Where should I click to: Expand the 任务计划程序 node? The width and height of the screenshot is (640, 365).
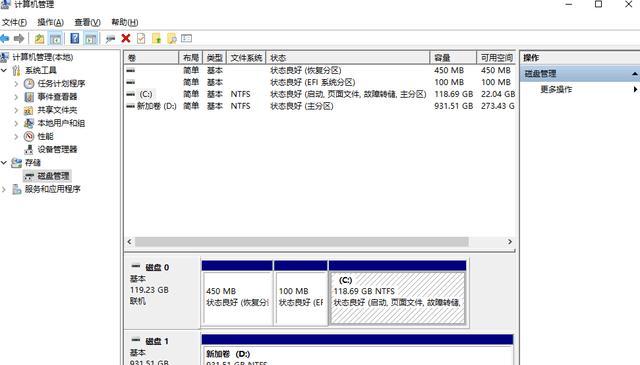pos(16,84)
